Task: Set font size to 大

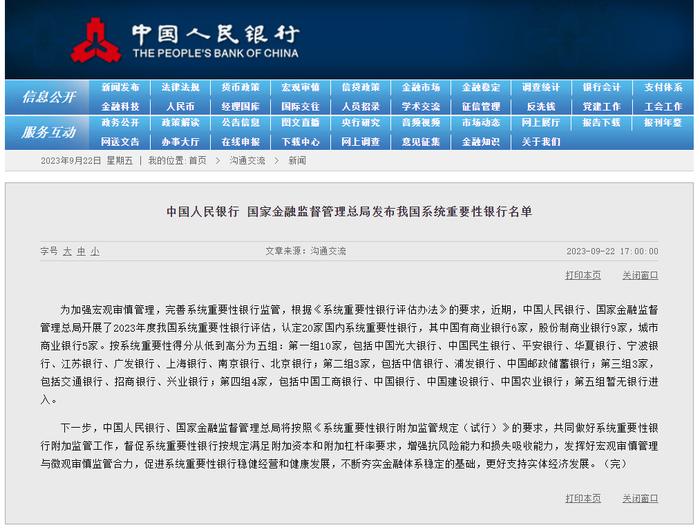Action: click(67, 251)
